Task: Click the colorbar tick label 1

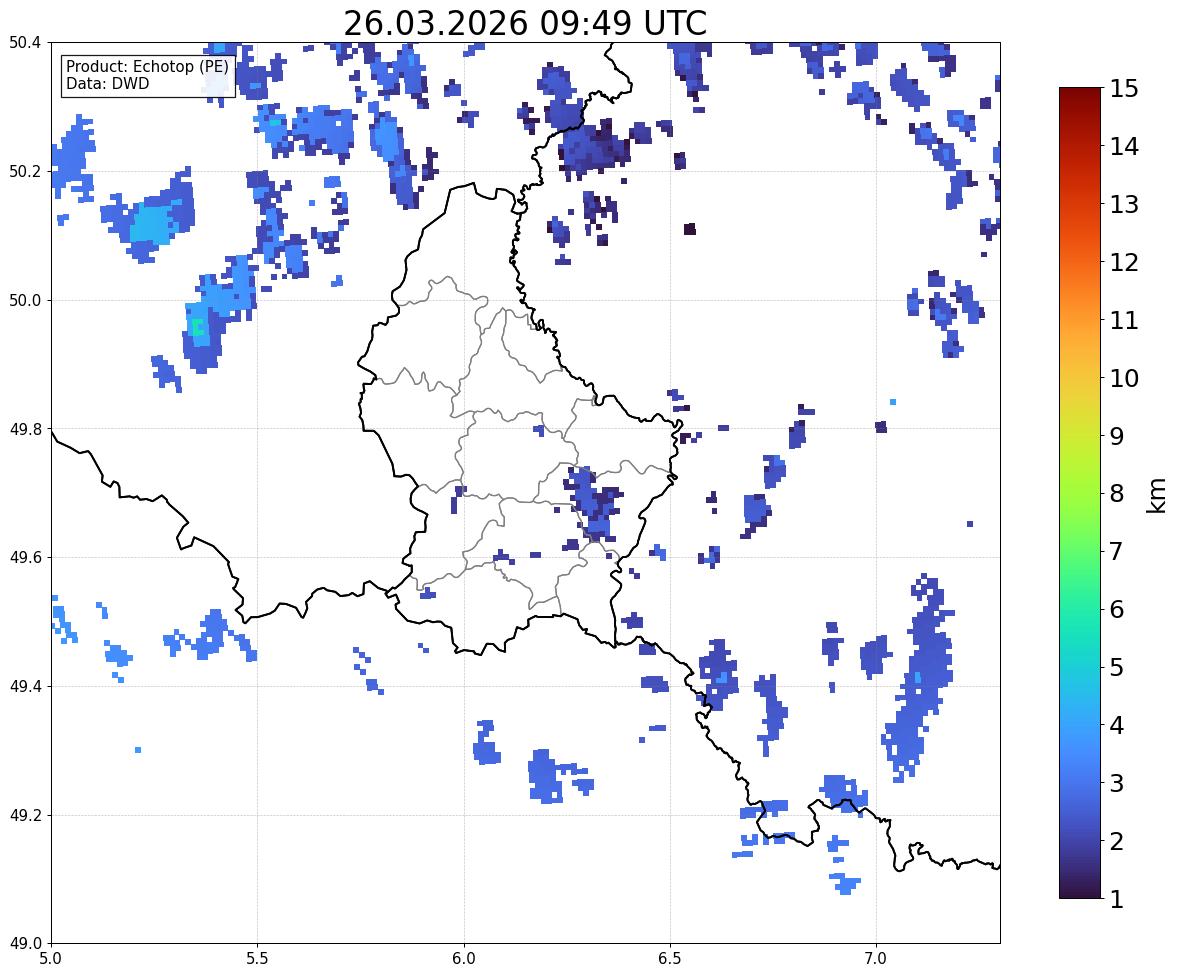Action: click(1116, 899)
